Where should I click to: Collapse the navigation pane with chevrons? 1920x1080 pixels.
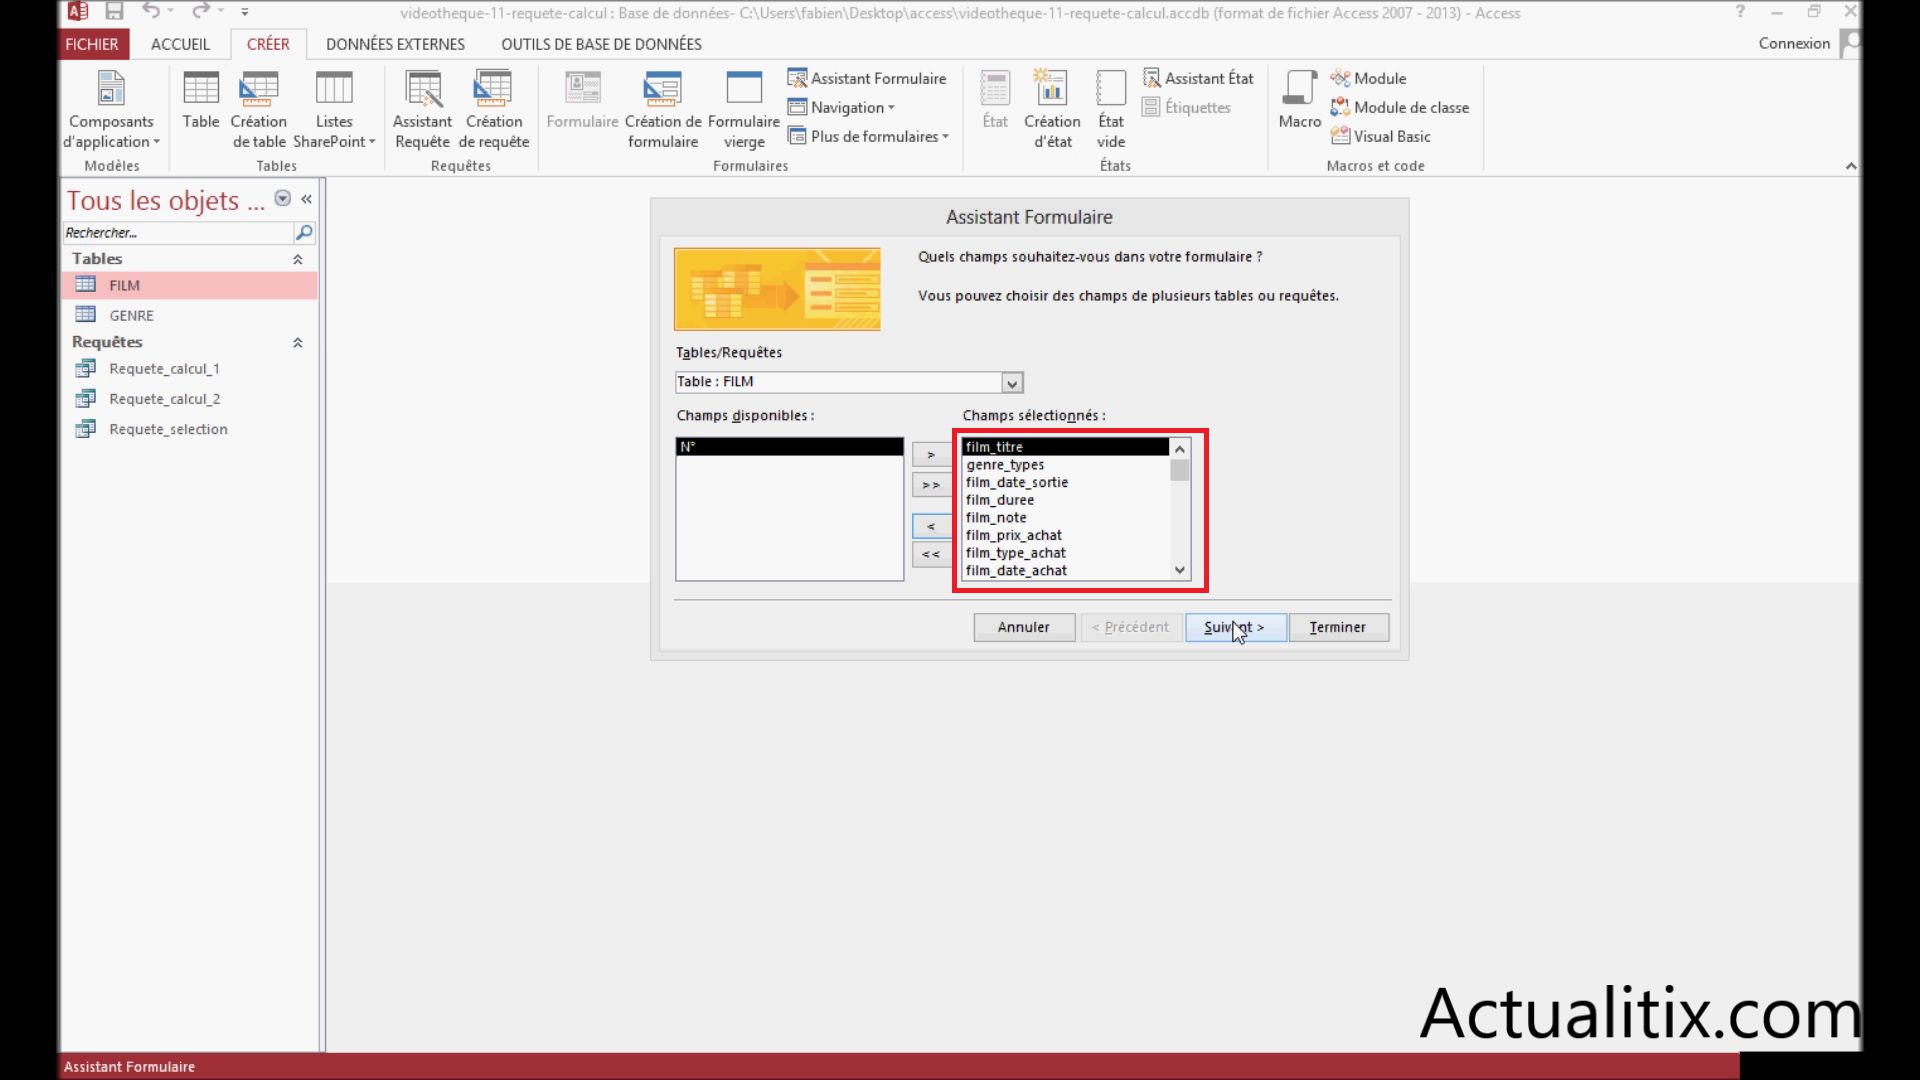[307, 199]
